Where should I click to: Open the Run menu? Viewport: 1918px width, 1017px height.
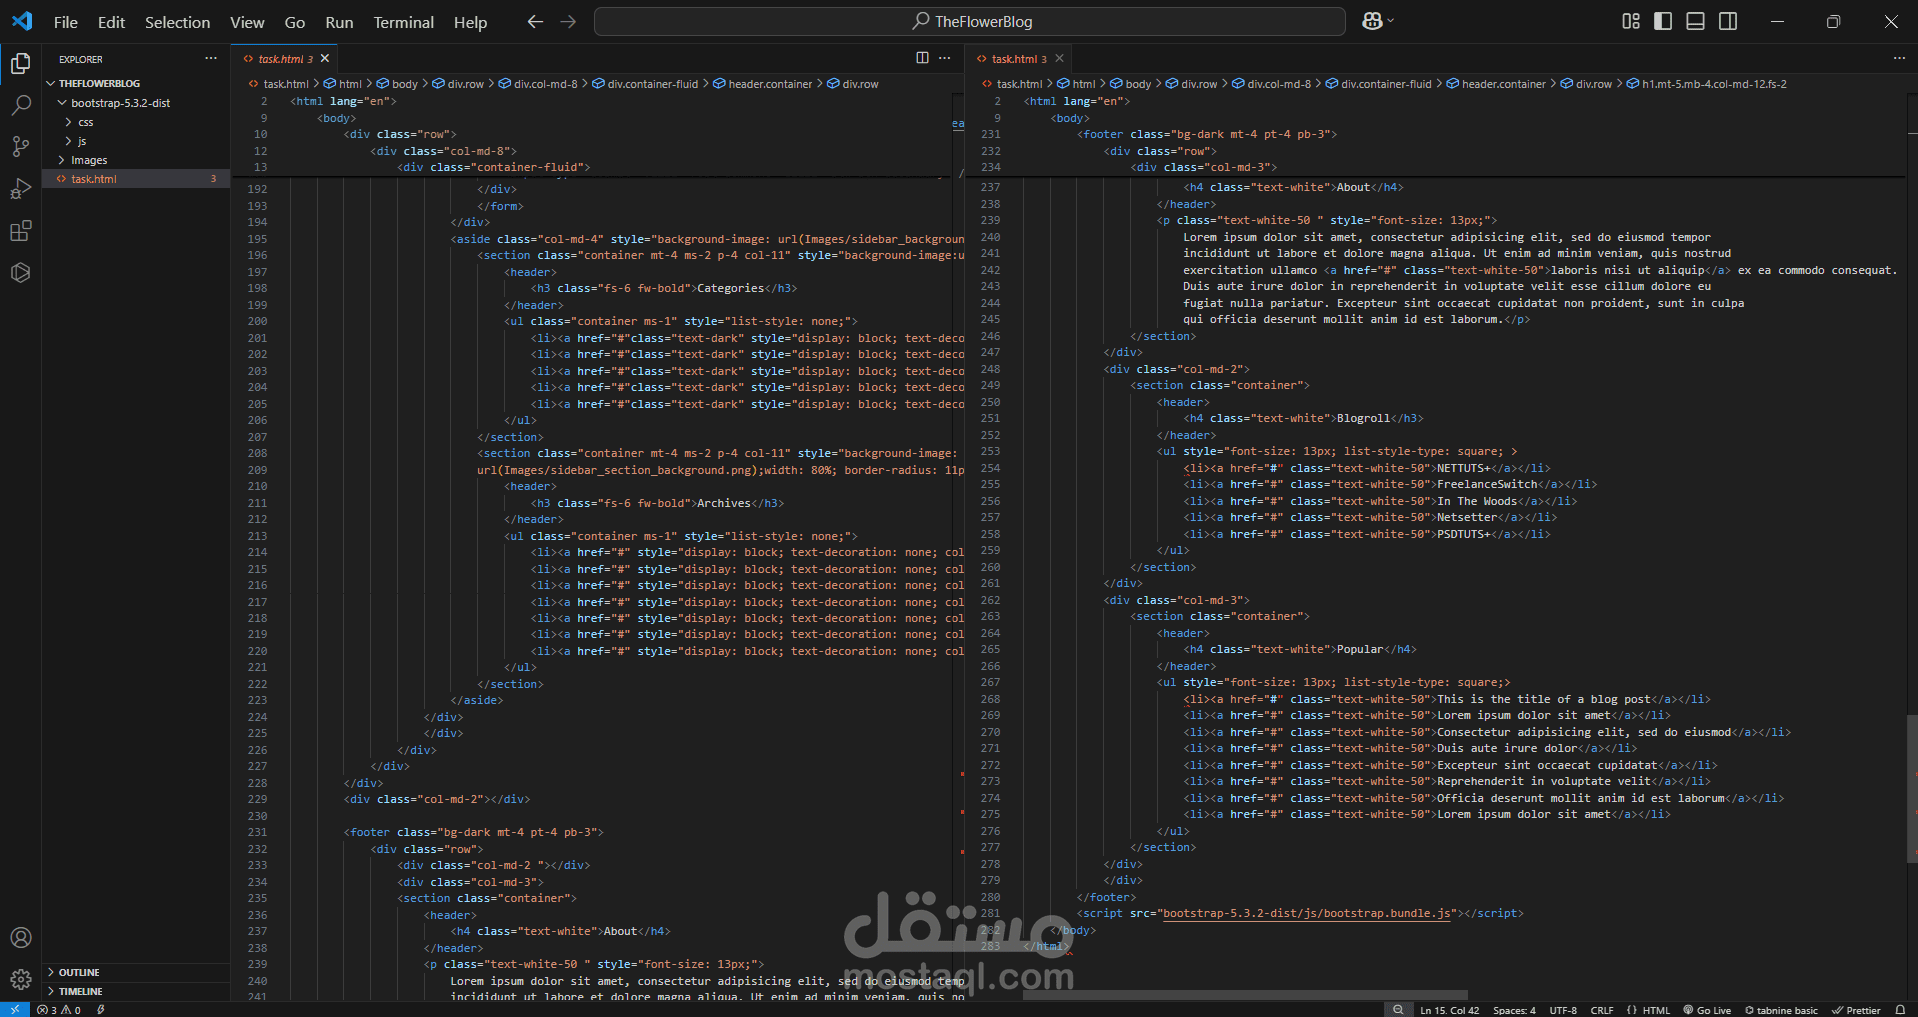click(x=339, y=22)
